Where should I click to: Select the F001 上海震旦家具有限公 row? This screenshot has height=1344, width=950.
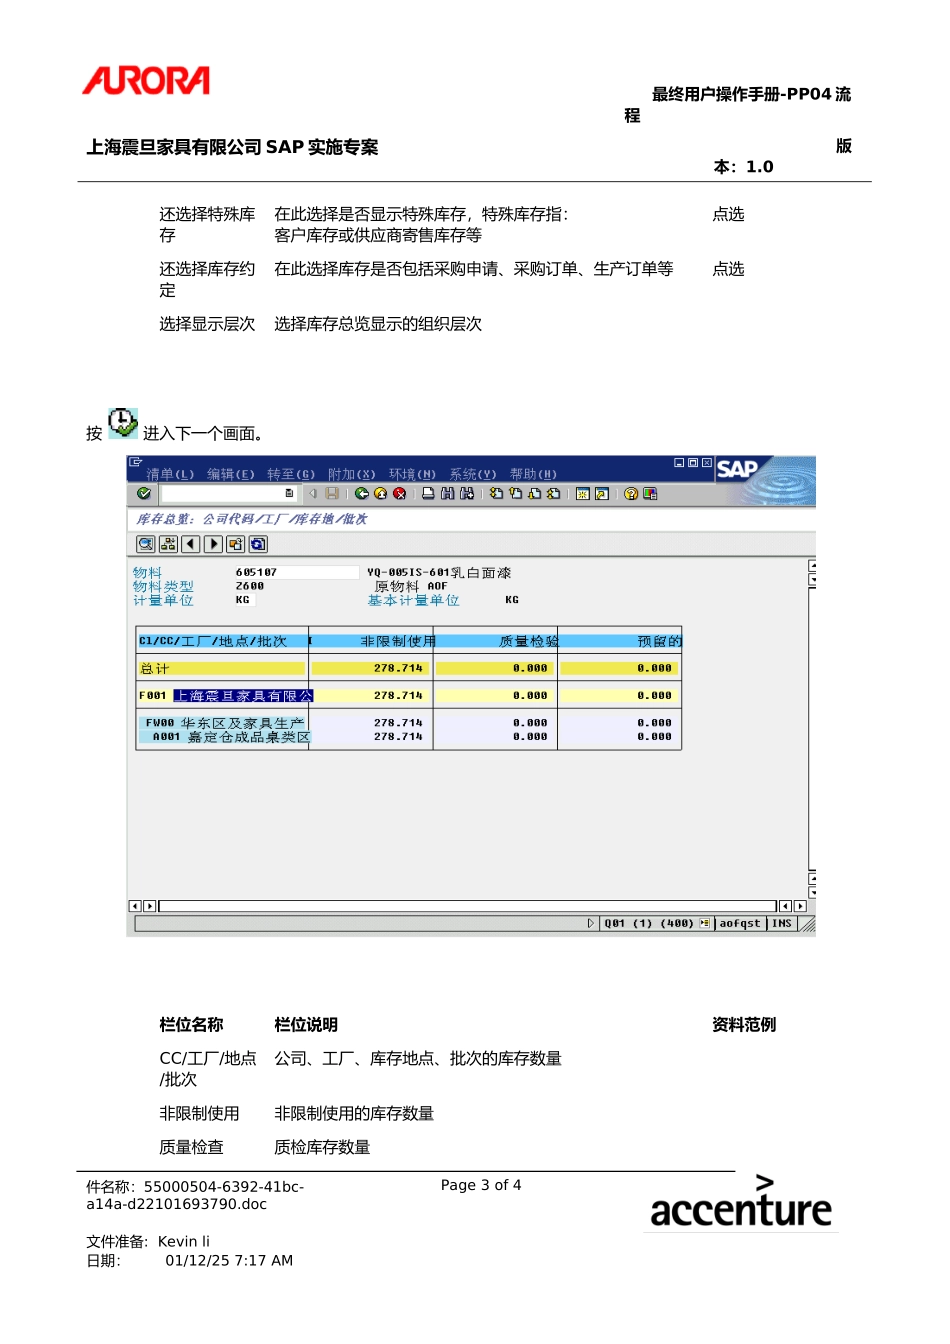[x=243, y=696]
